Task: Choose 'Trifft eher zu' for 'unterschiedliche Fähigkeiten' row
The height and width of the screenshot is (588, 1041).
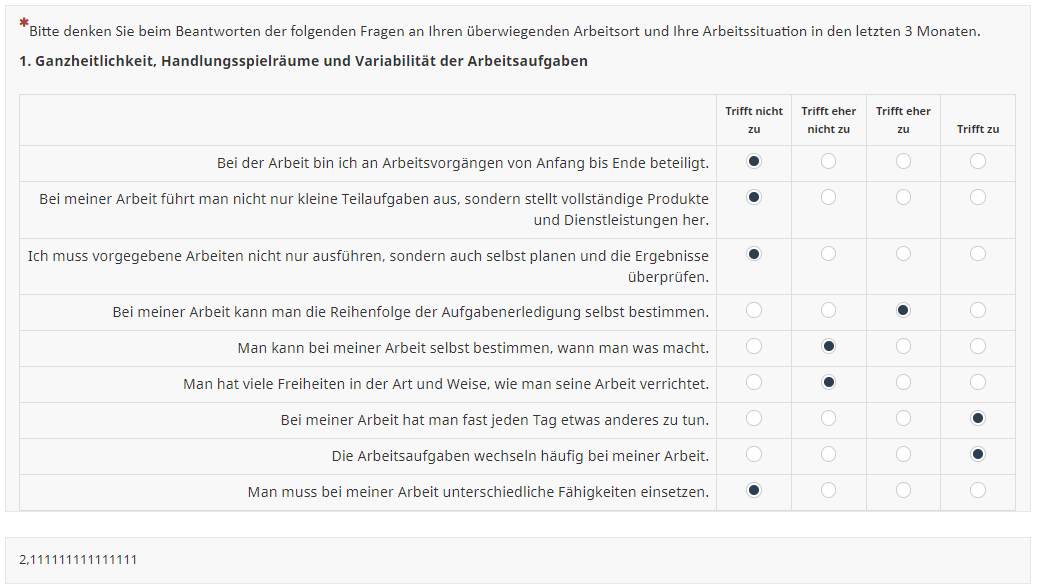Action: coord(903,490)
